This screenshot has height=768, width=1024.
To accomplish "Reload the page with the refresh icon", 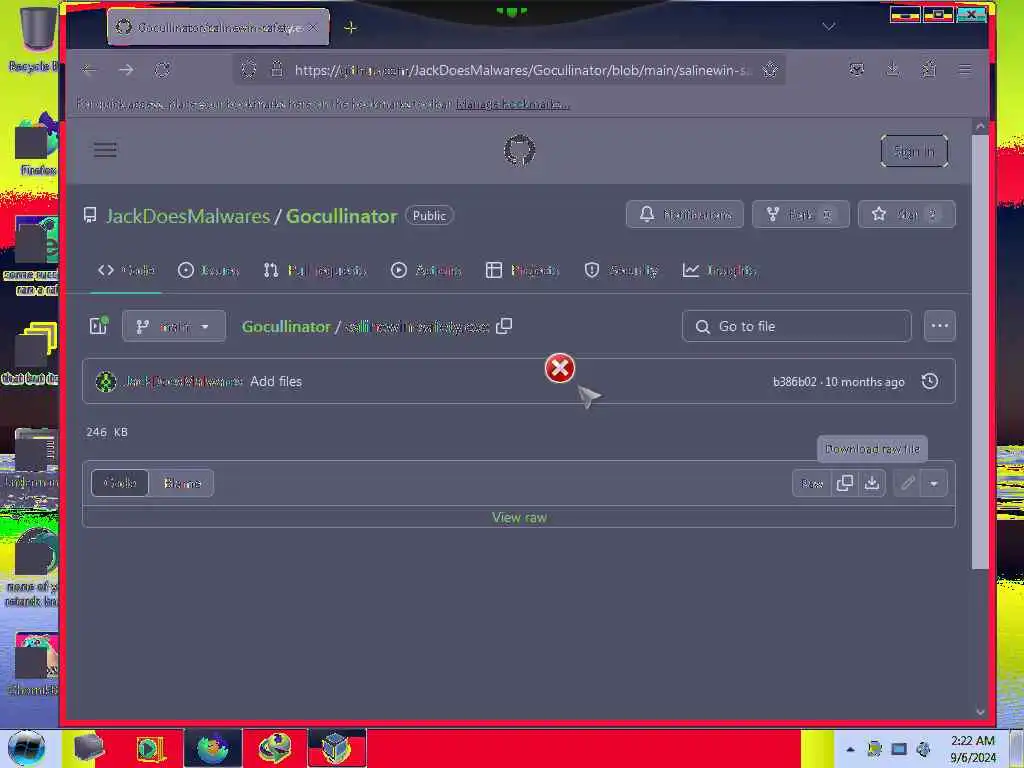I will [x=162, y=70].
